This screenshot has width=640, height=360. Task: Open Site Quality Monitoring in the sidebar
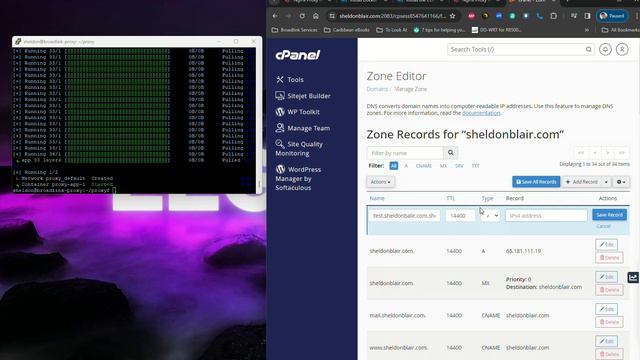pyautogui.click(x=299, y=149)
